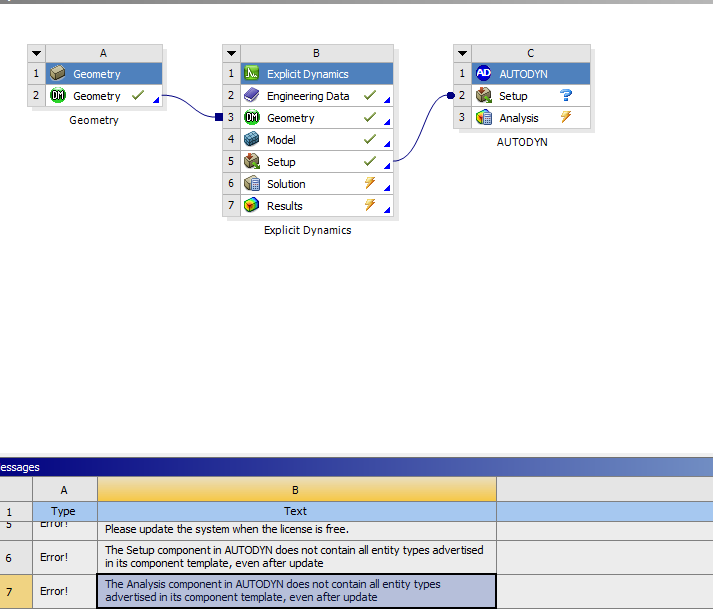Click column A header in Messages table
The height and width of the screenshot is (609, 713).
65,489
